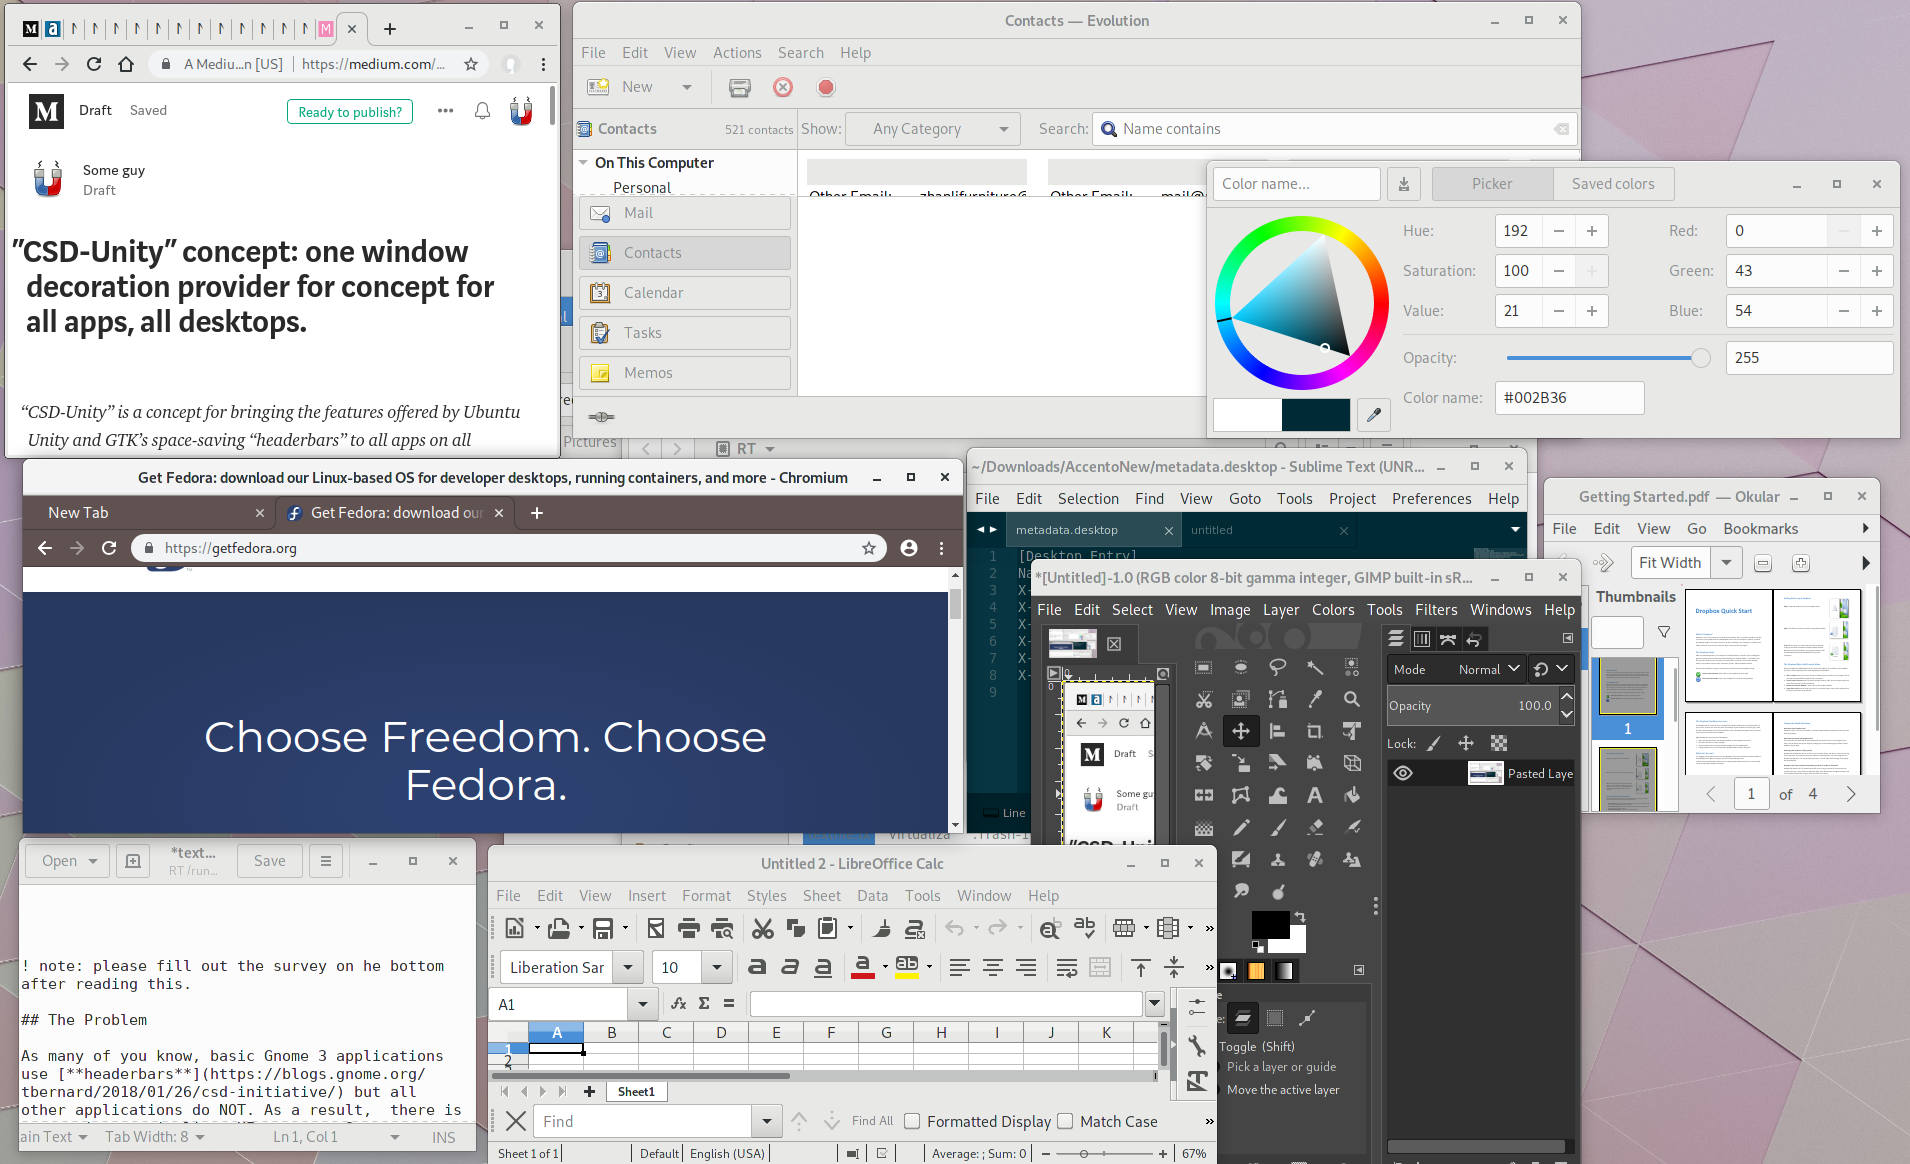
Task: Toggle visibility eye of Pasted Layer in GIMP
Action: pos(1404,773)
